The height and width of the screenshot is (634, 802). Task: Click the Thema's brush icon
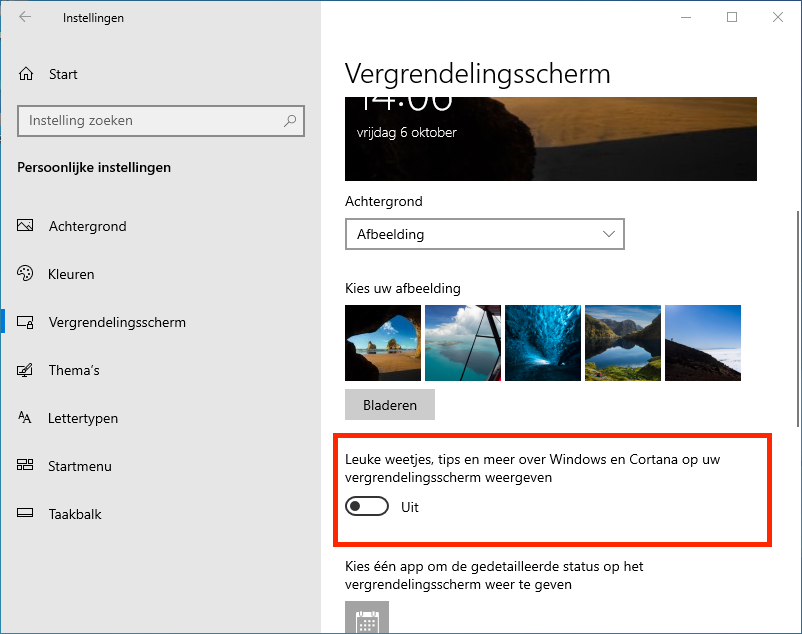26,370
